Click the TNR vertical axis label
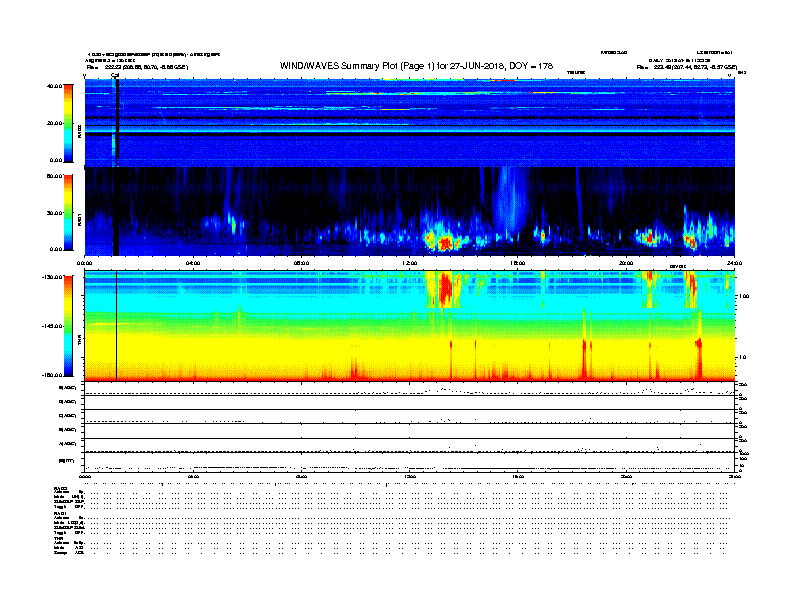 point(79,342)
